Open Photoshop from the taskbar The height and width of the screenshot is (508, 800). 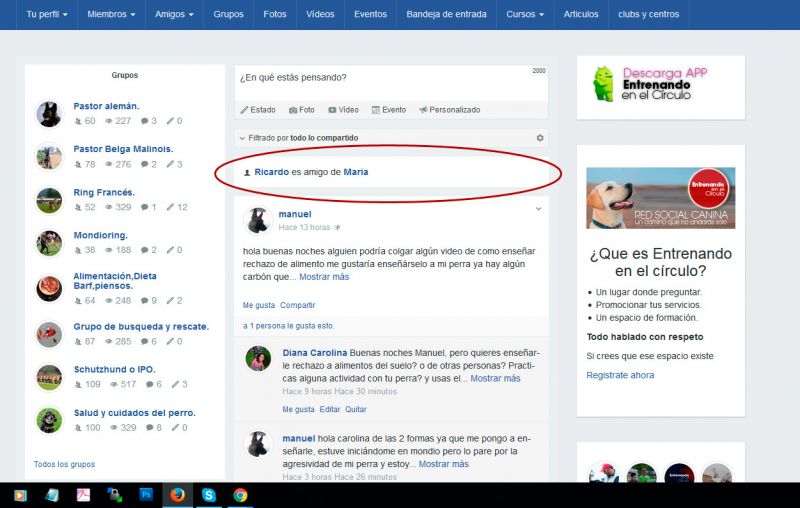click(146, 495)
